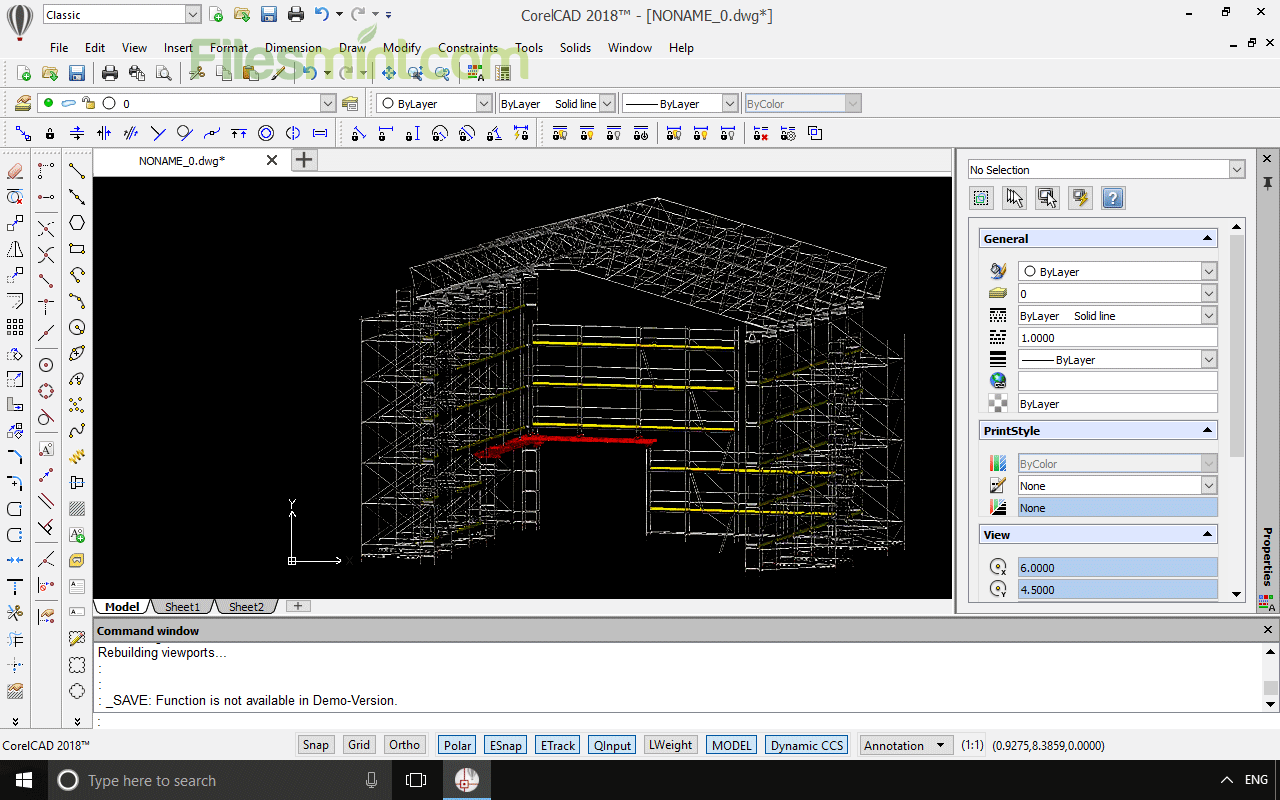Click the lock entity icon in the constraints toolbar

pyautogui.click(x=49, y=132)
